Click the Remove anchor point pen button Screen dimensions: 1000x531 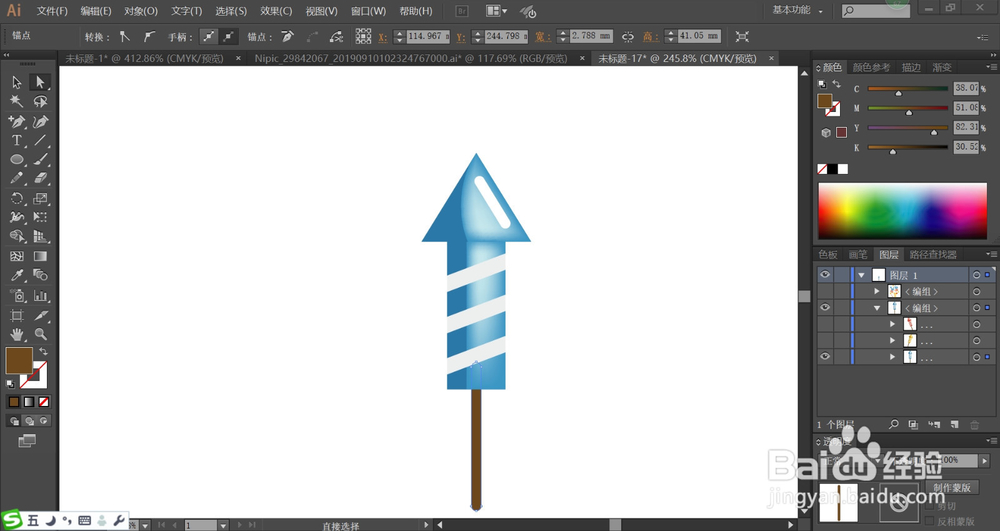[288, 36]
